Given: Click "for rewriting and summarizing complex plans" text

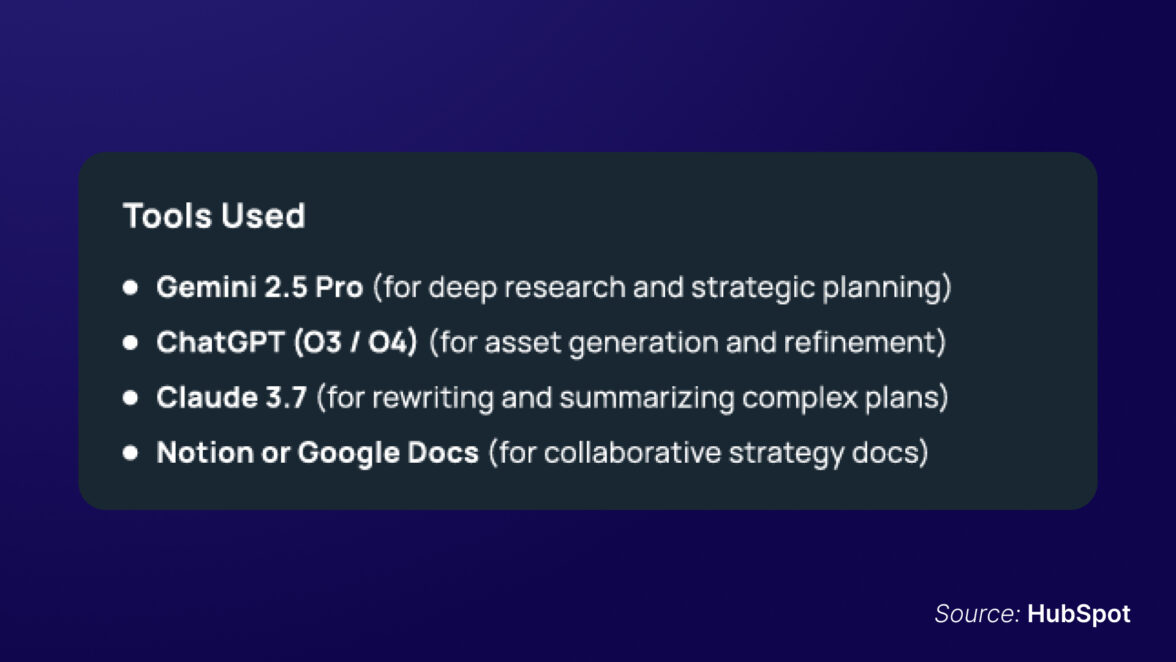Looking at the screenshot, I should pyautogui.click(x=632, y=398).
